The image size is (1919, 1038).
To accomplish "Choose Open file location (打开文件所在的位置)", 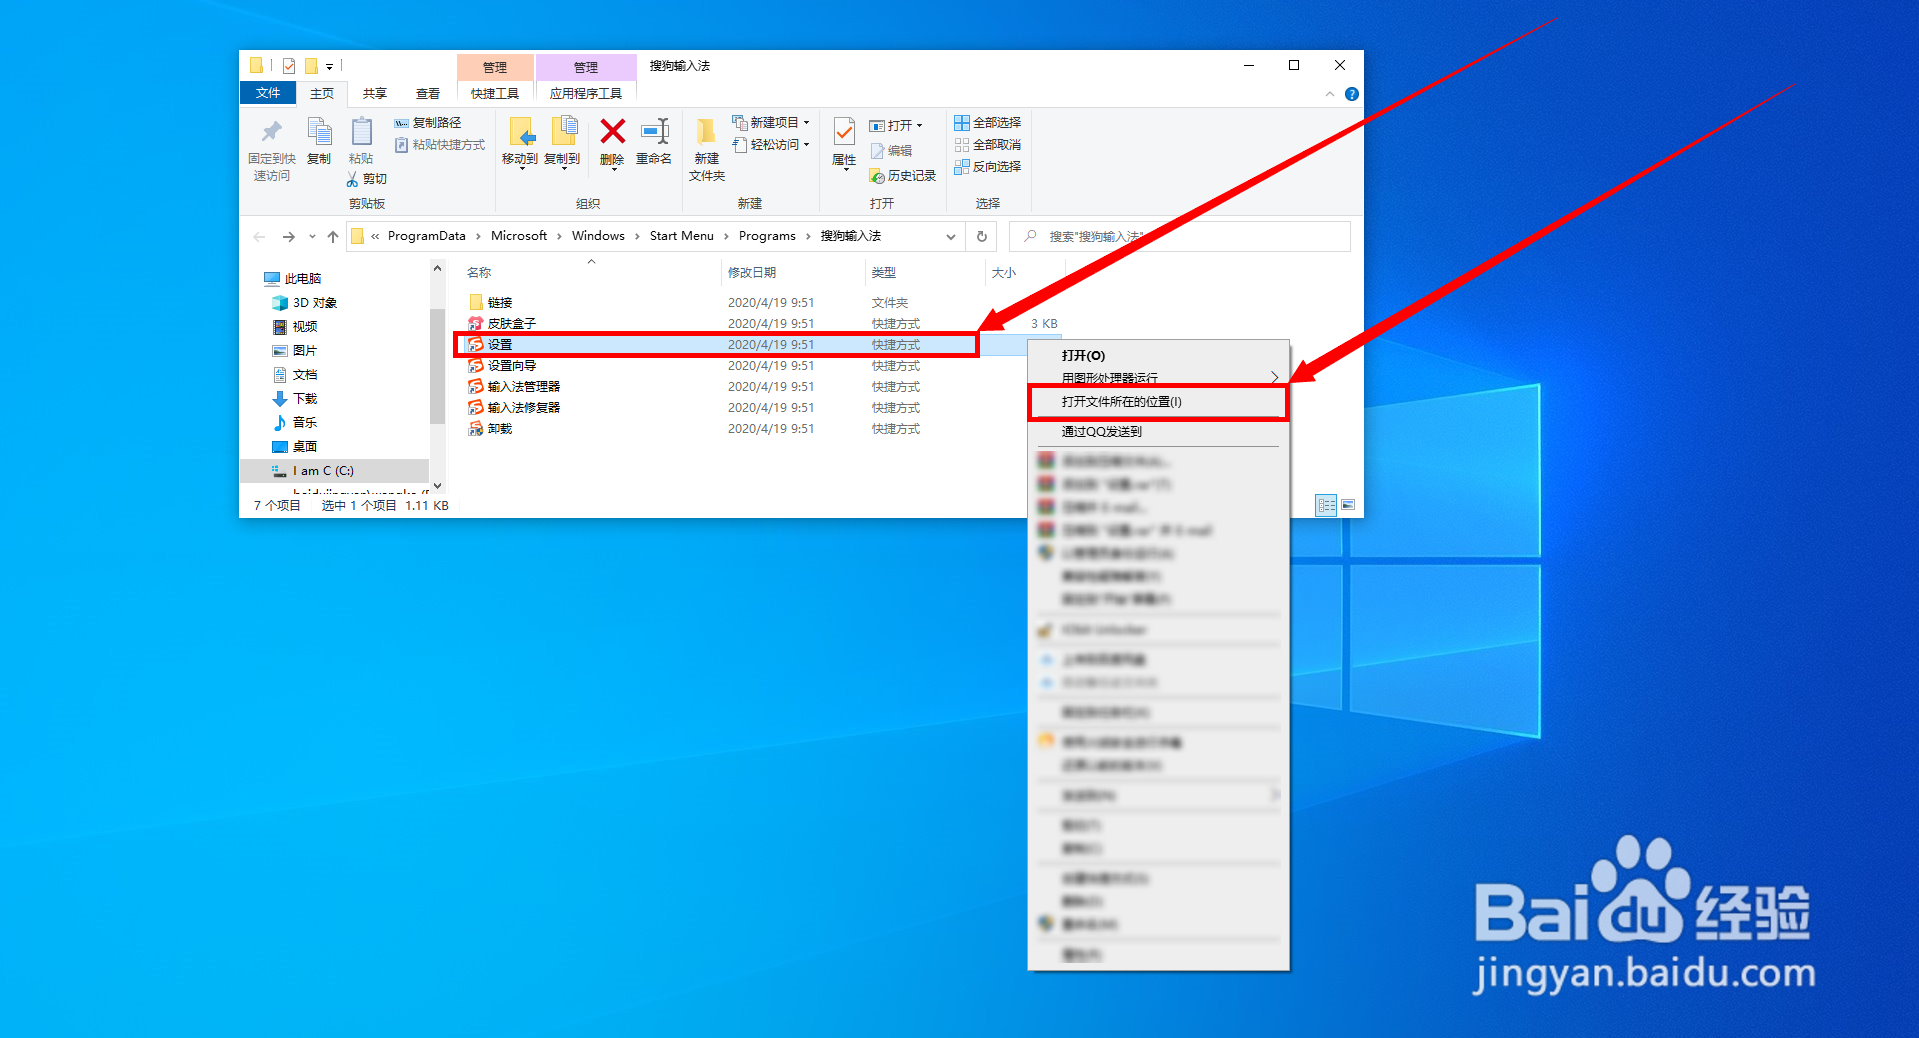I will [x=1158, y=402].
